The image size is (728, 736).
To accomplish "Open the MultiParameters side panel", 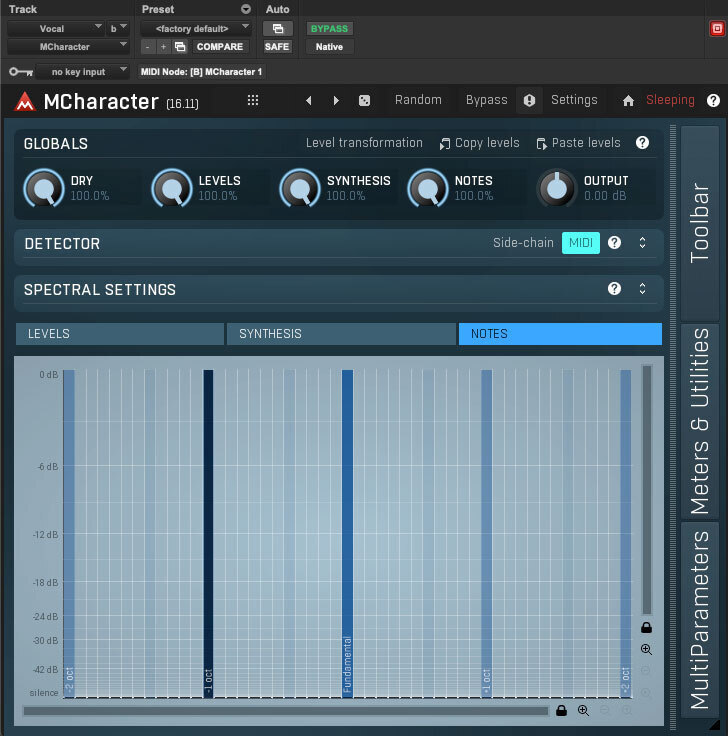I will pos(700,620).
